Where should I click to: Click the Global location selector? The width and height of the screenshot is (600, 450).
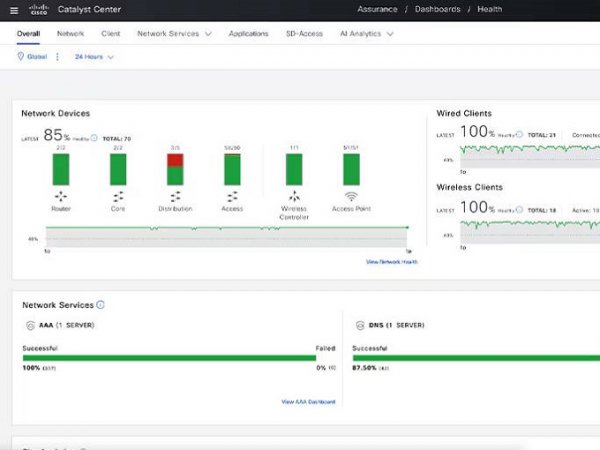point(33,57)
